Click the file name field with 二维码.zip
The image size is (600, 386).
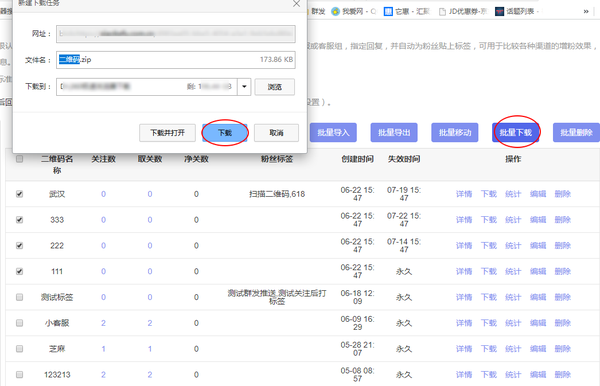click(176, 60)
